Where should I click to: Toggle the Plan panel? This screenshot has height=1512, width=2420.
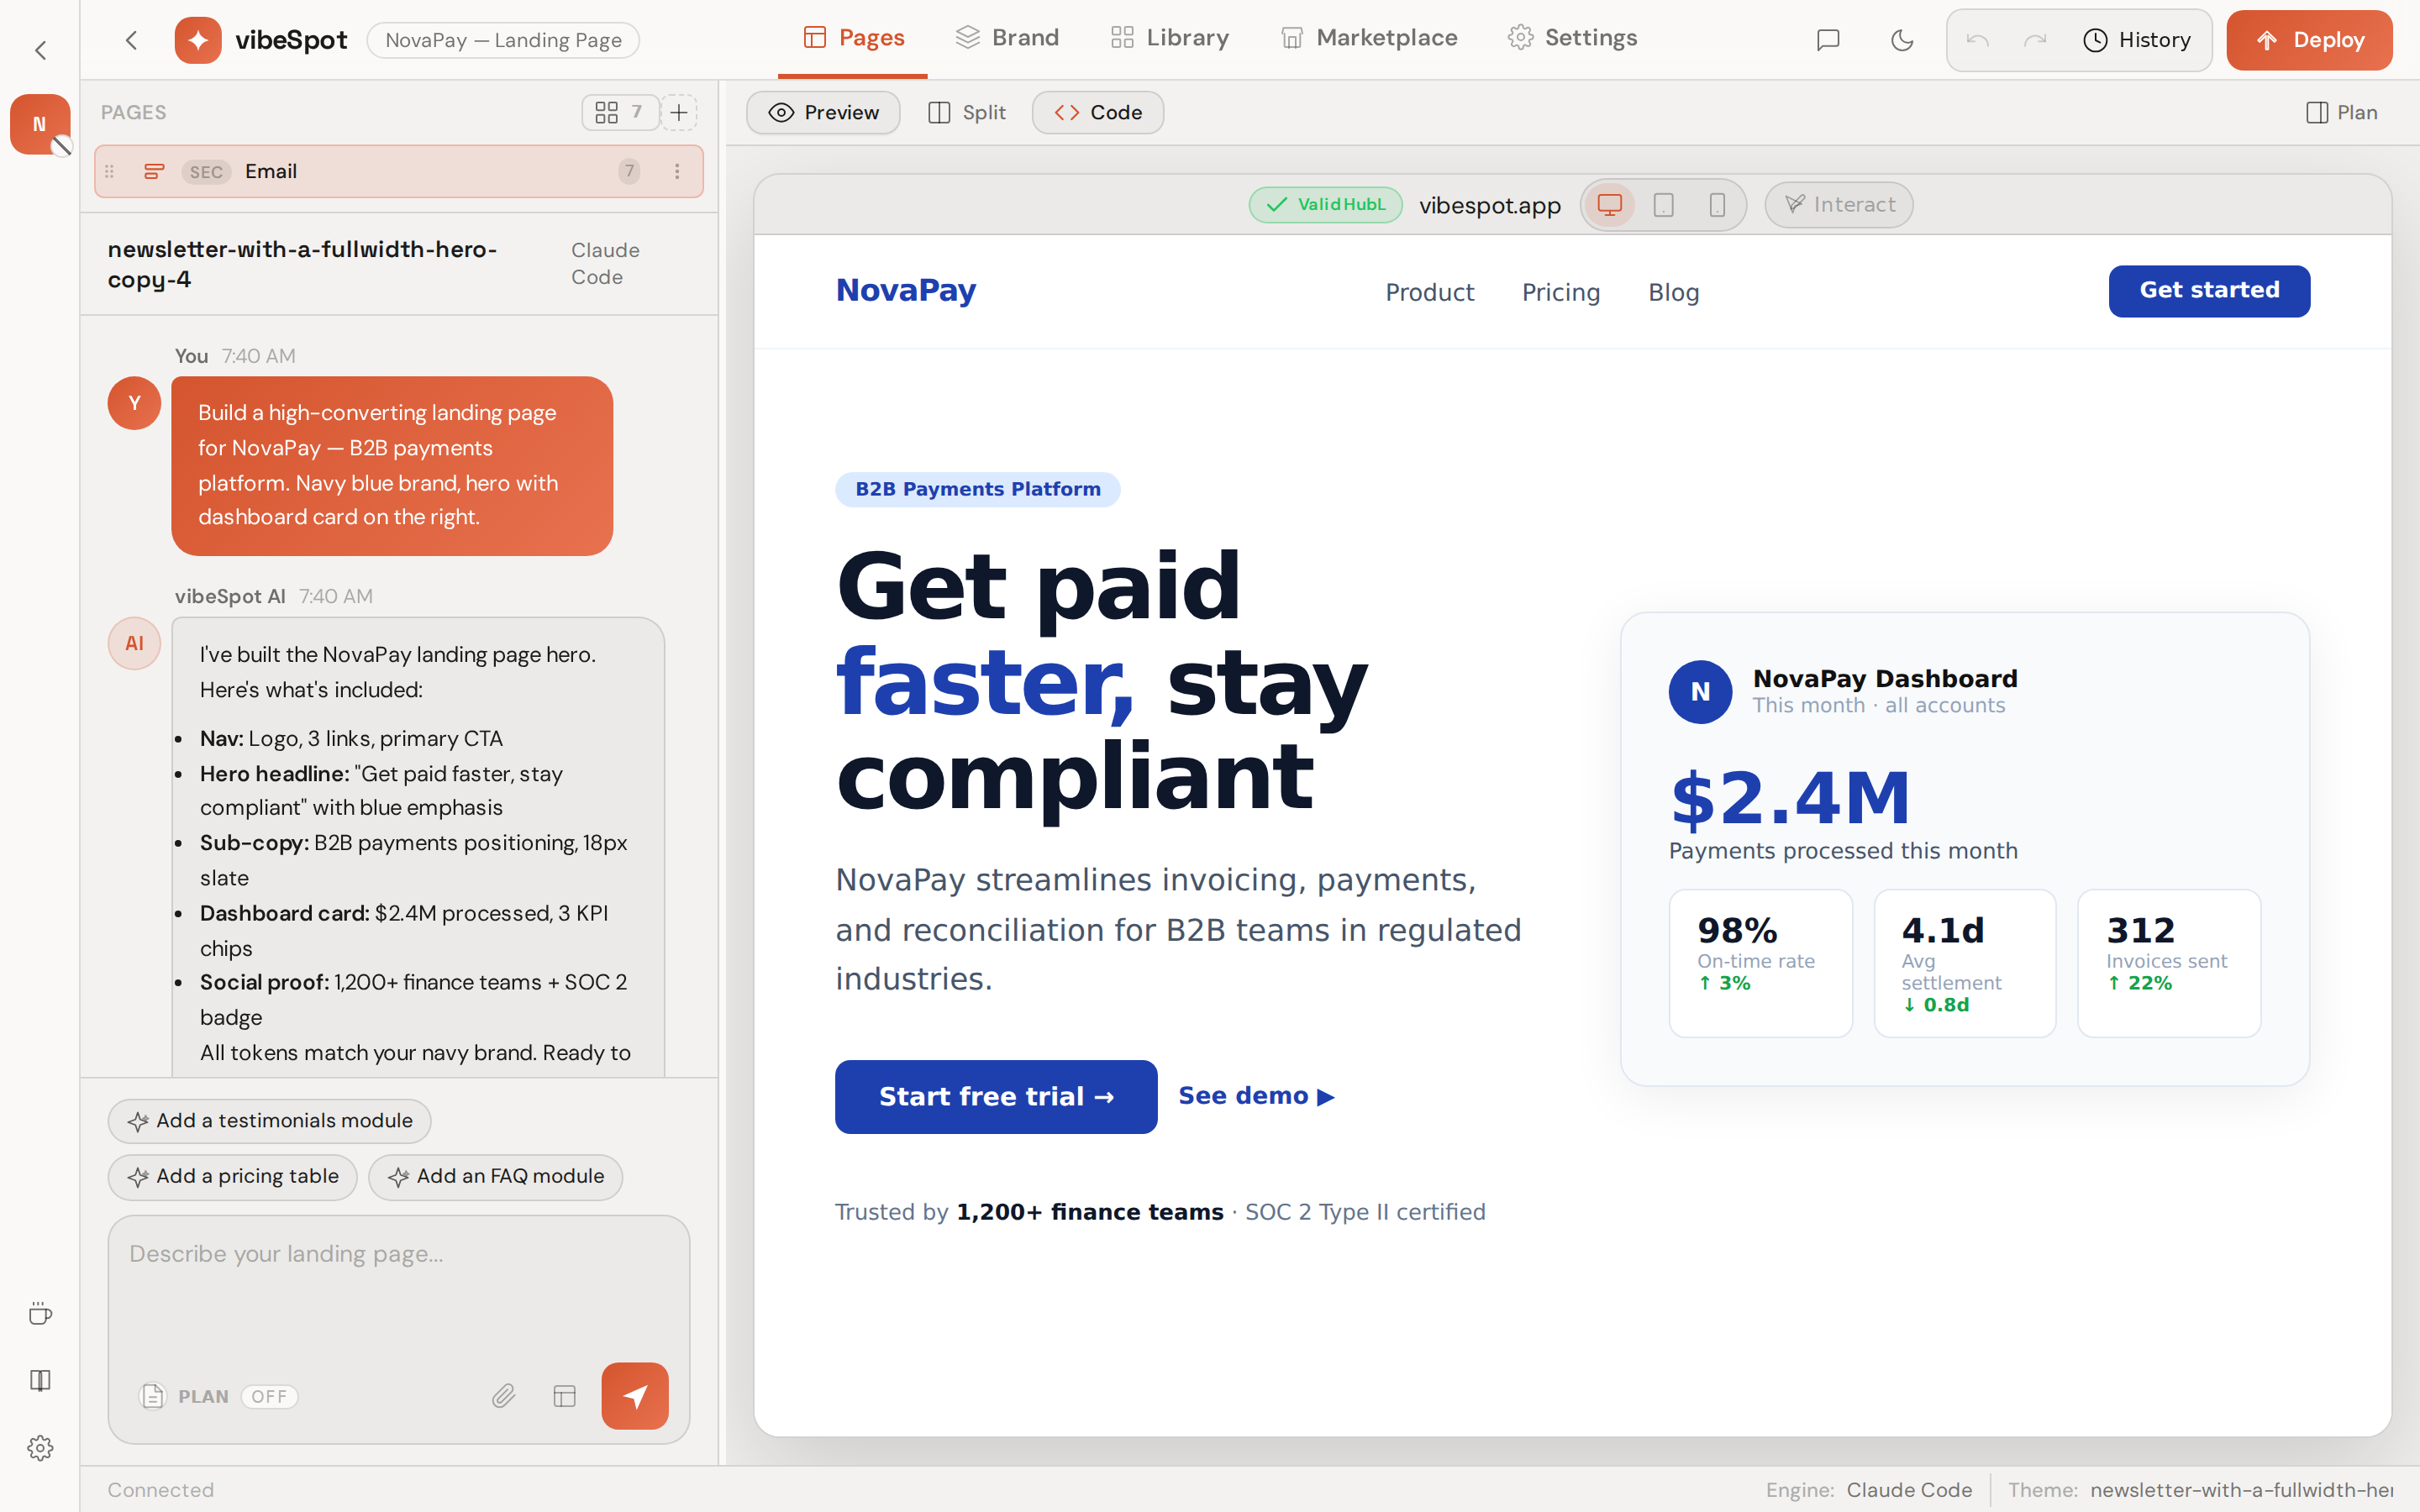pos(2341,112)
